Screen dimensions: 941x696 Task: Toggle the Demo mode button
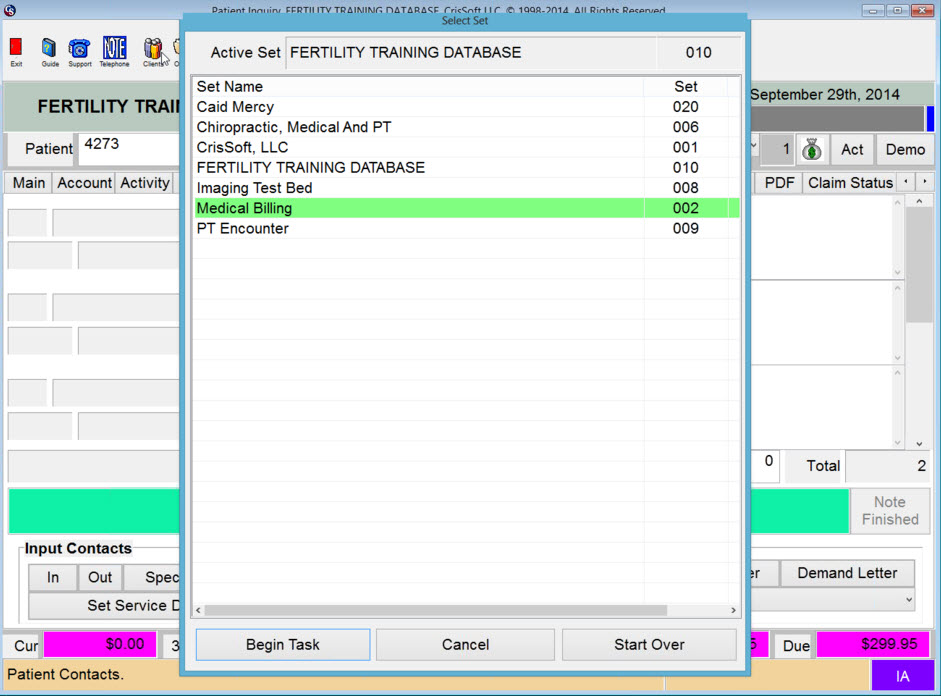(x=905, y=150)
